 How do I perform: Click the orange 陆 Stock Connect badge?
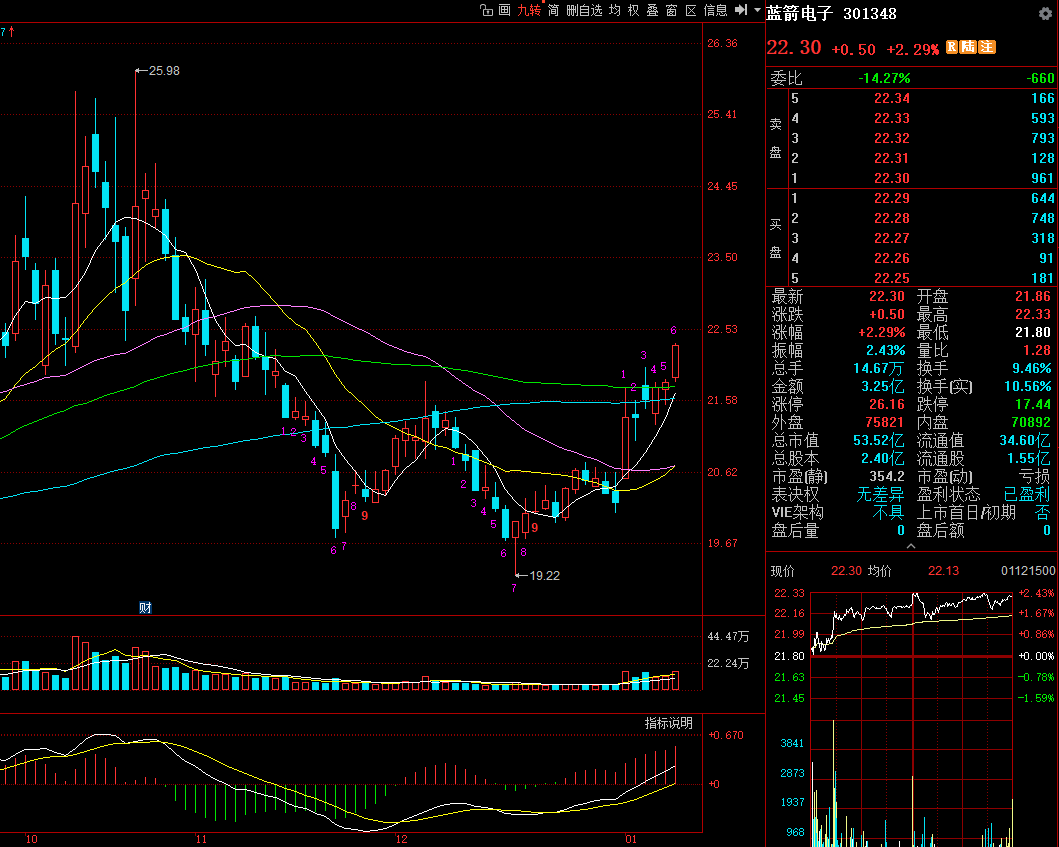968,47
